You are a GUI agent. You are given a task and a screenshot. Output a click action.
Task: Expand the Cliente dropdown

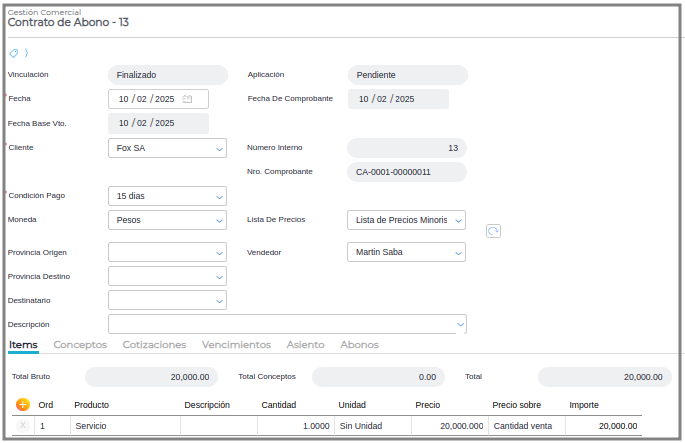coord(219,148)
